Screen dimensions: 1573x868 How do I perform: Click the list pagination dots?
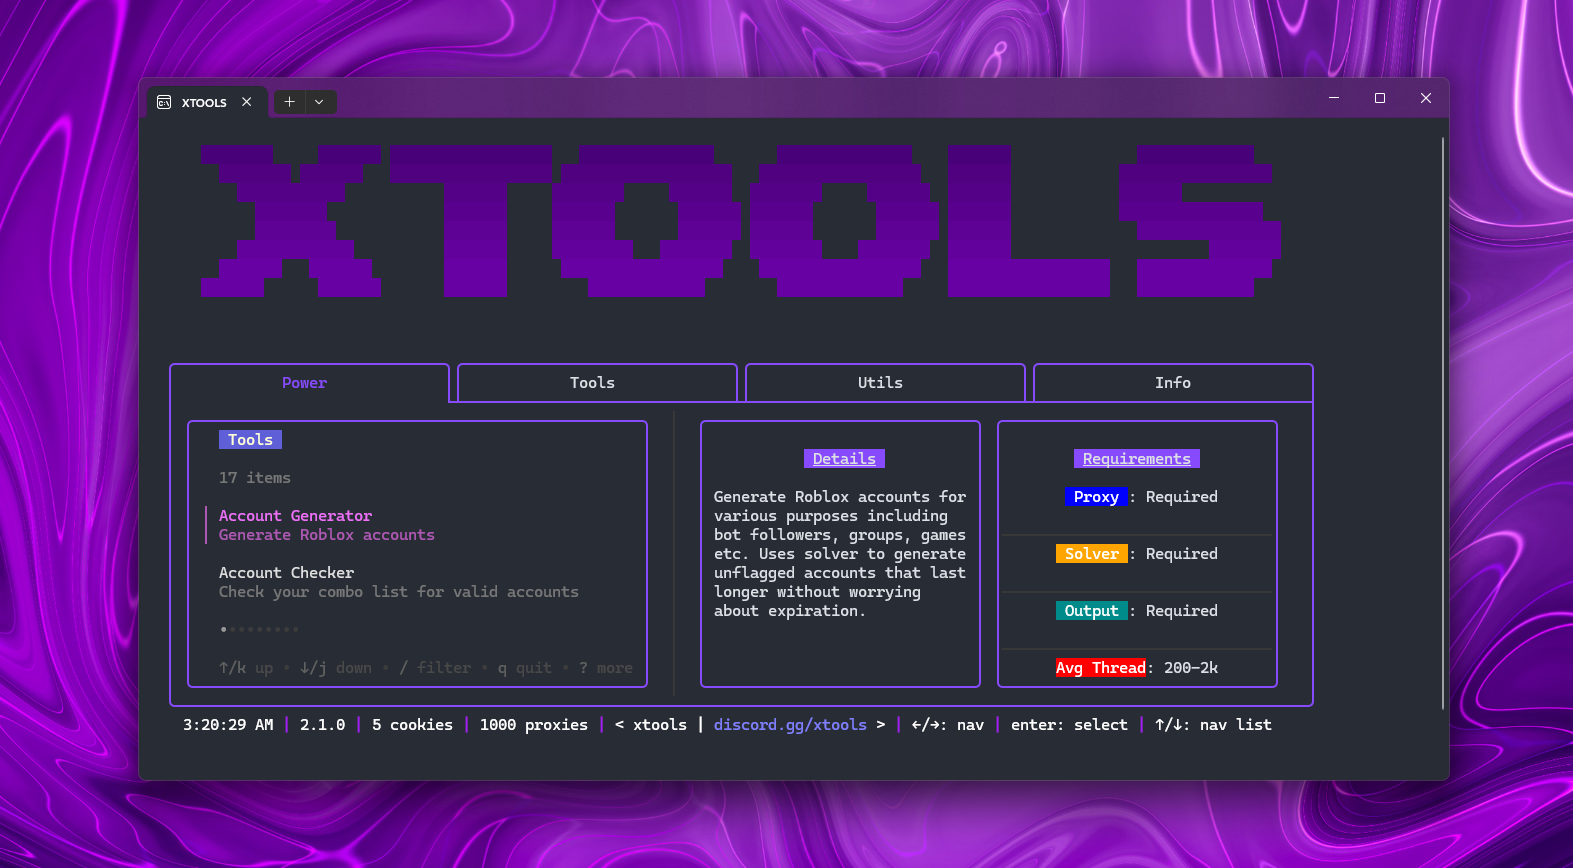coord(259,629)
